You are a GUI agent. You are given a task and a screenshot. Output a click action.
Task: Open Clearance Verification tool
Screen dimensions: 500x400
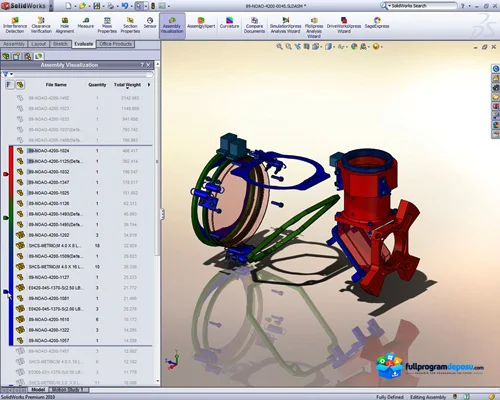point(41,25)
